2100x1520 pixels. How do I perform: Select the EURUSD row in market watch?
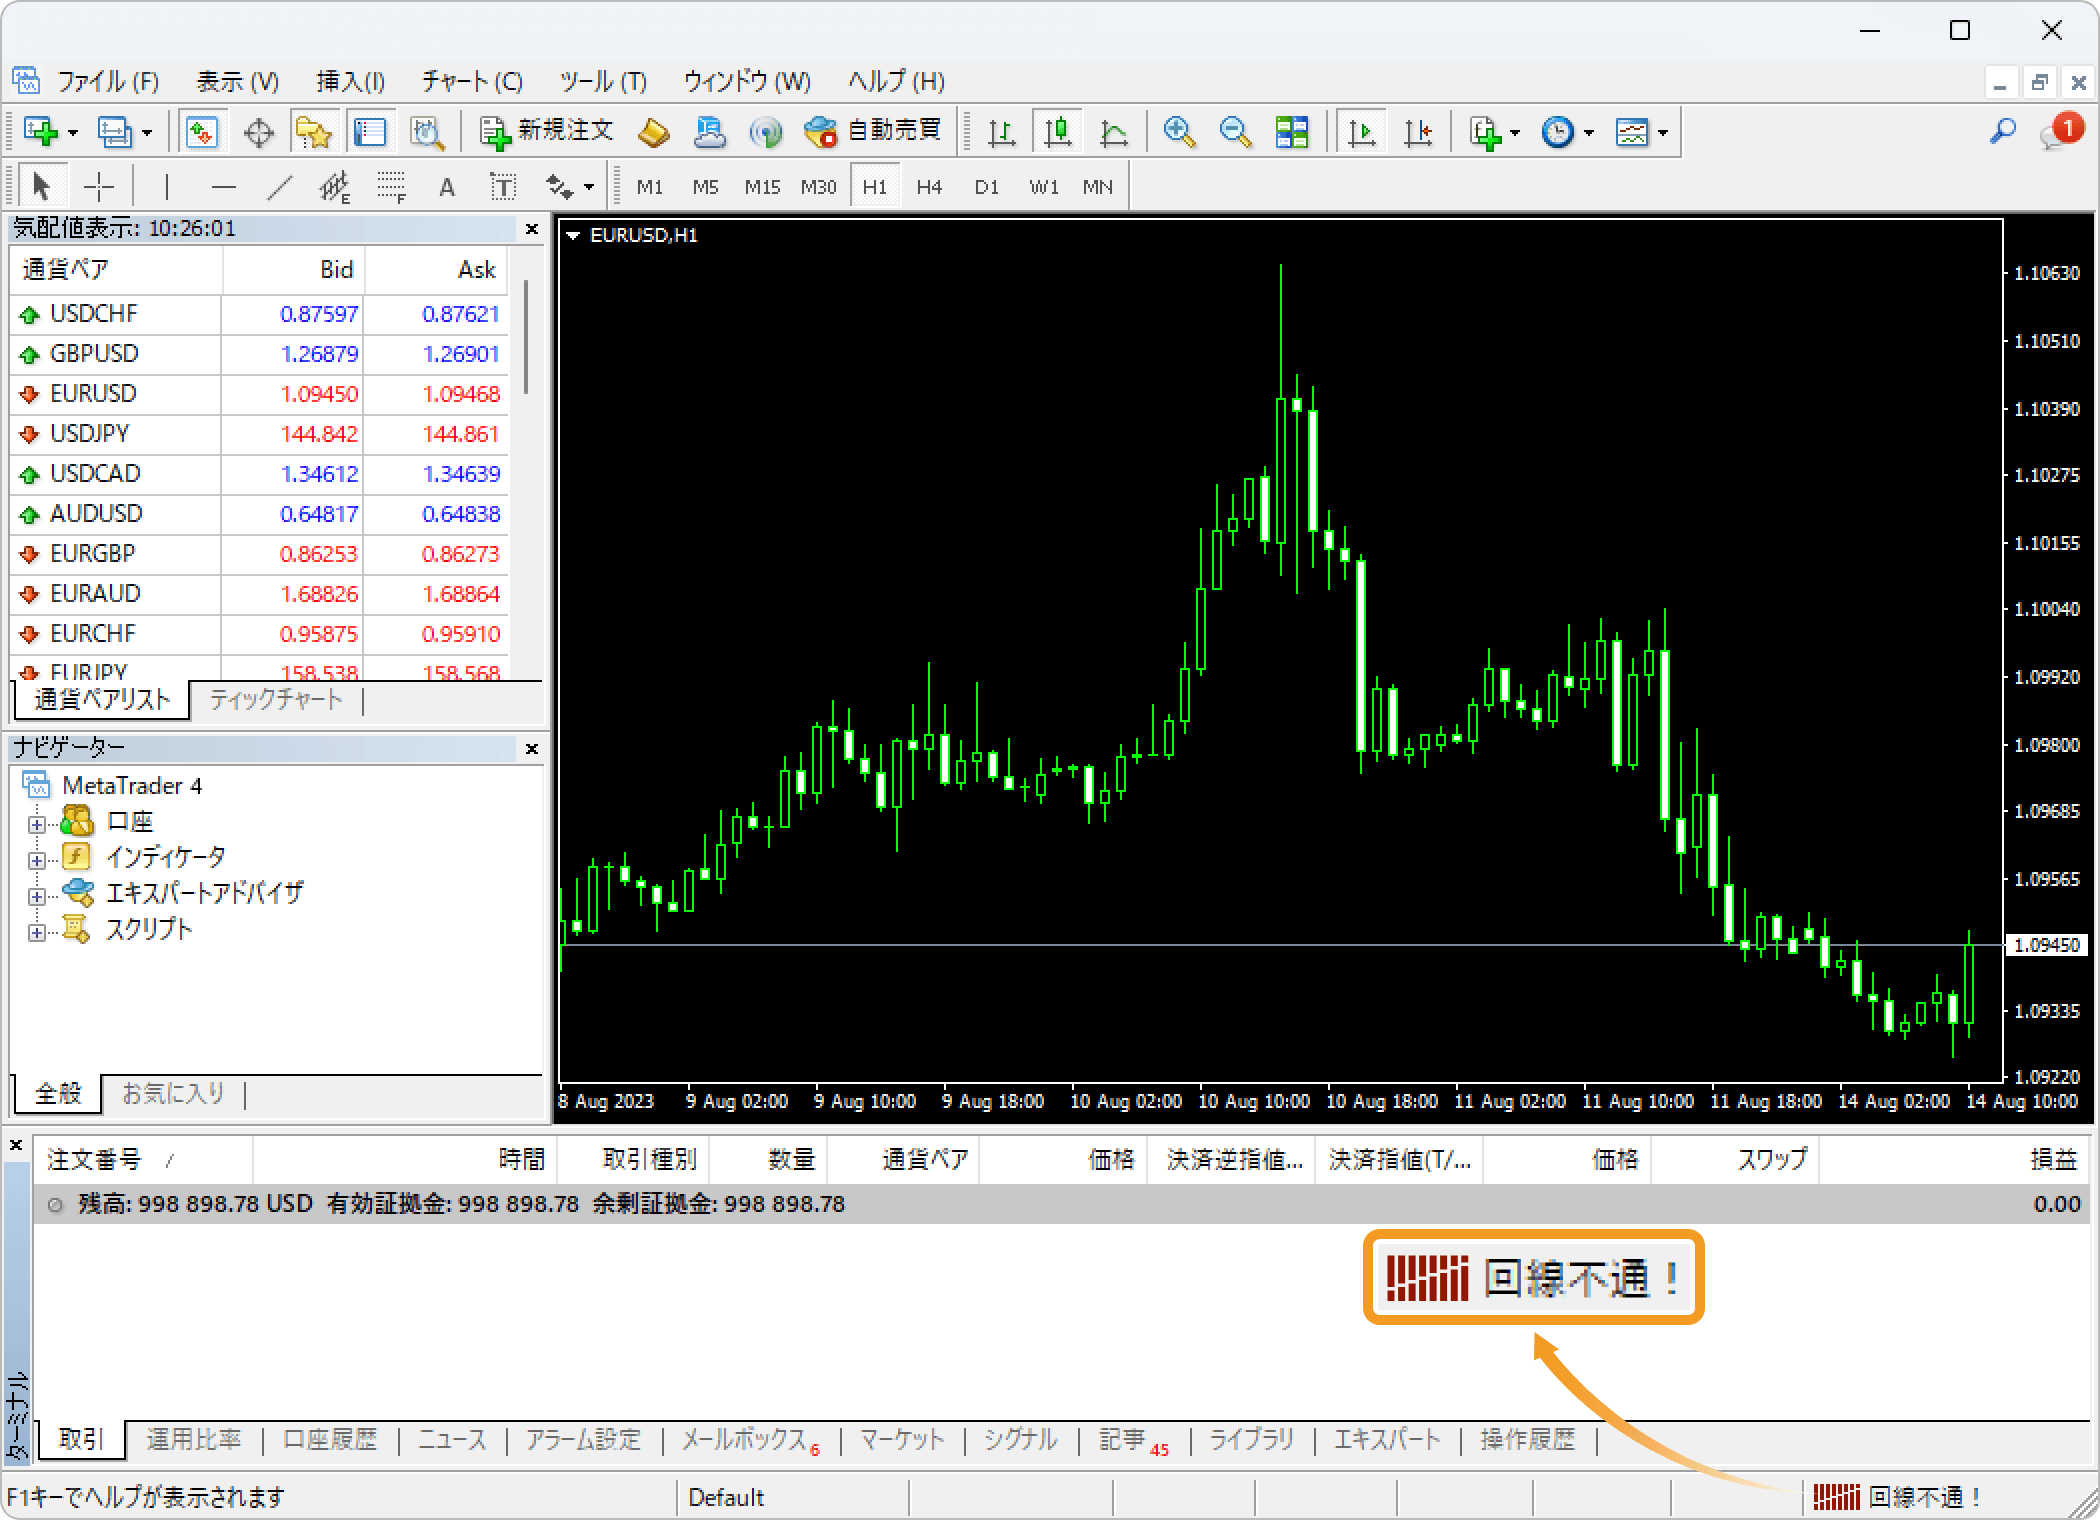(260, 394)
